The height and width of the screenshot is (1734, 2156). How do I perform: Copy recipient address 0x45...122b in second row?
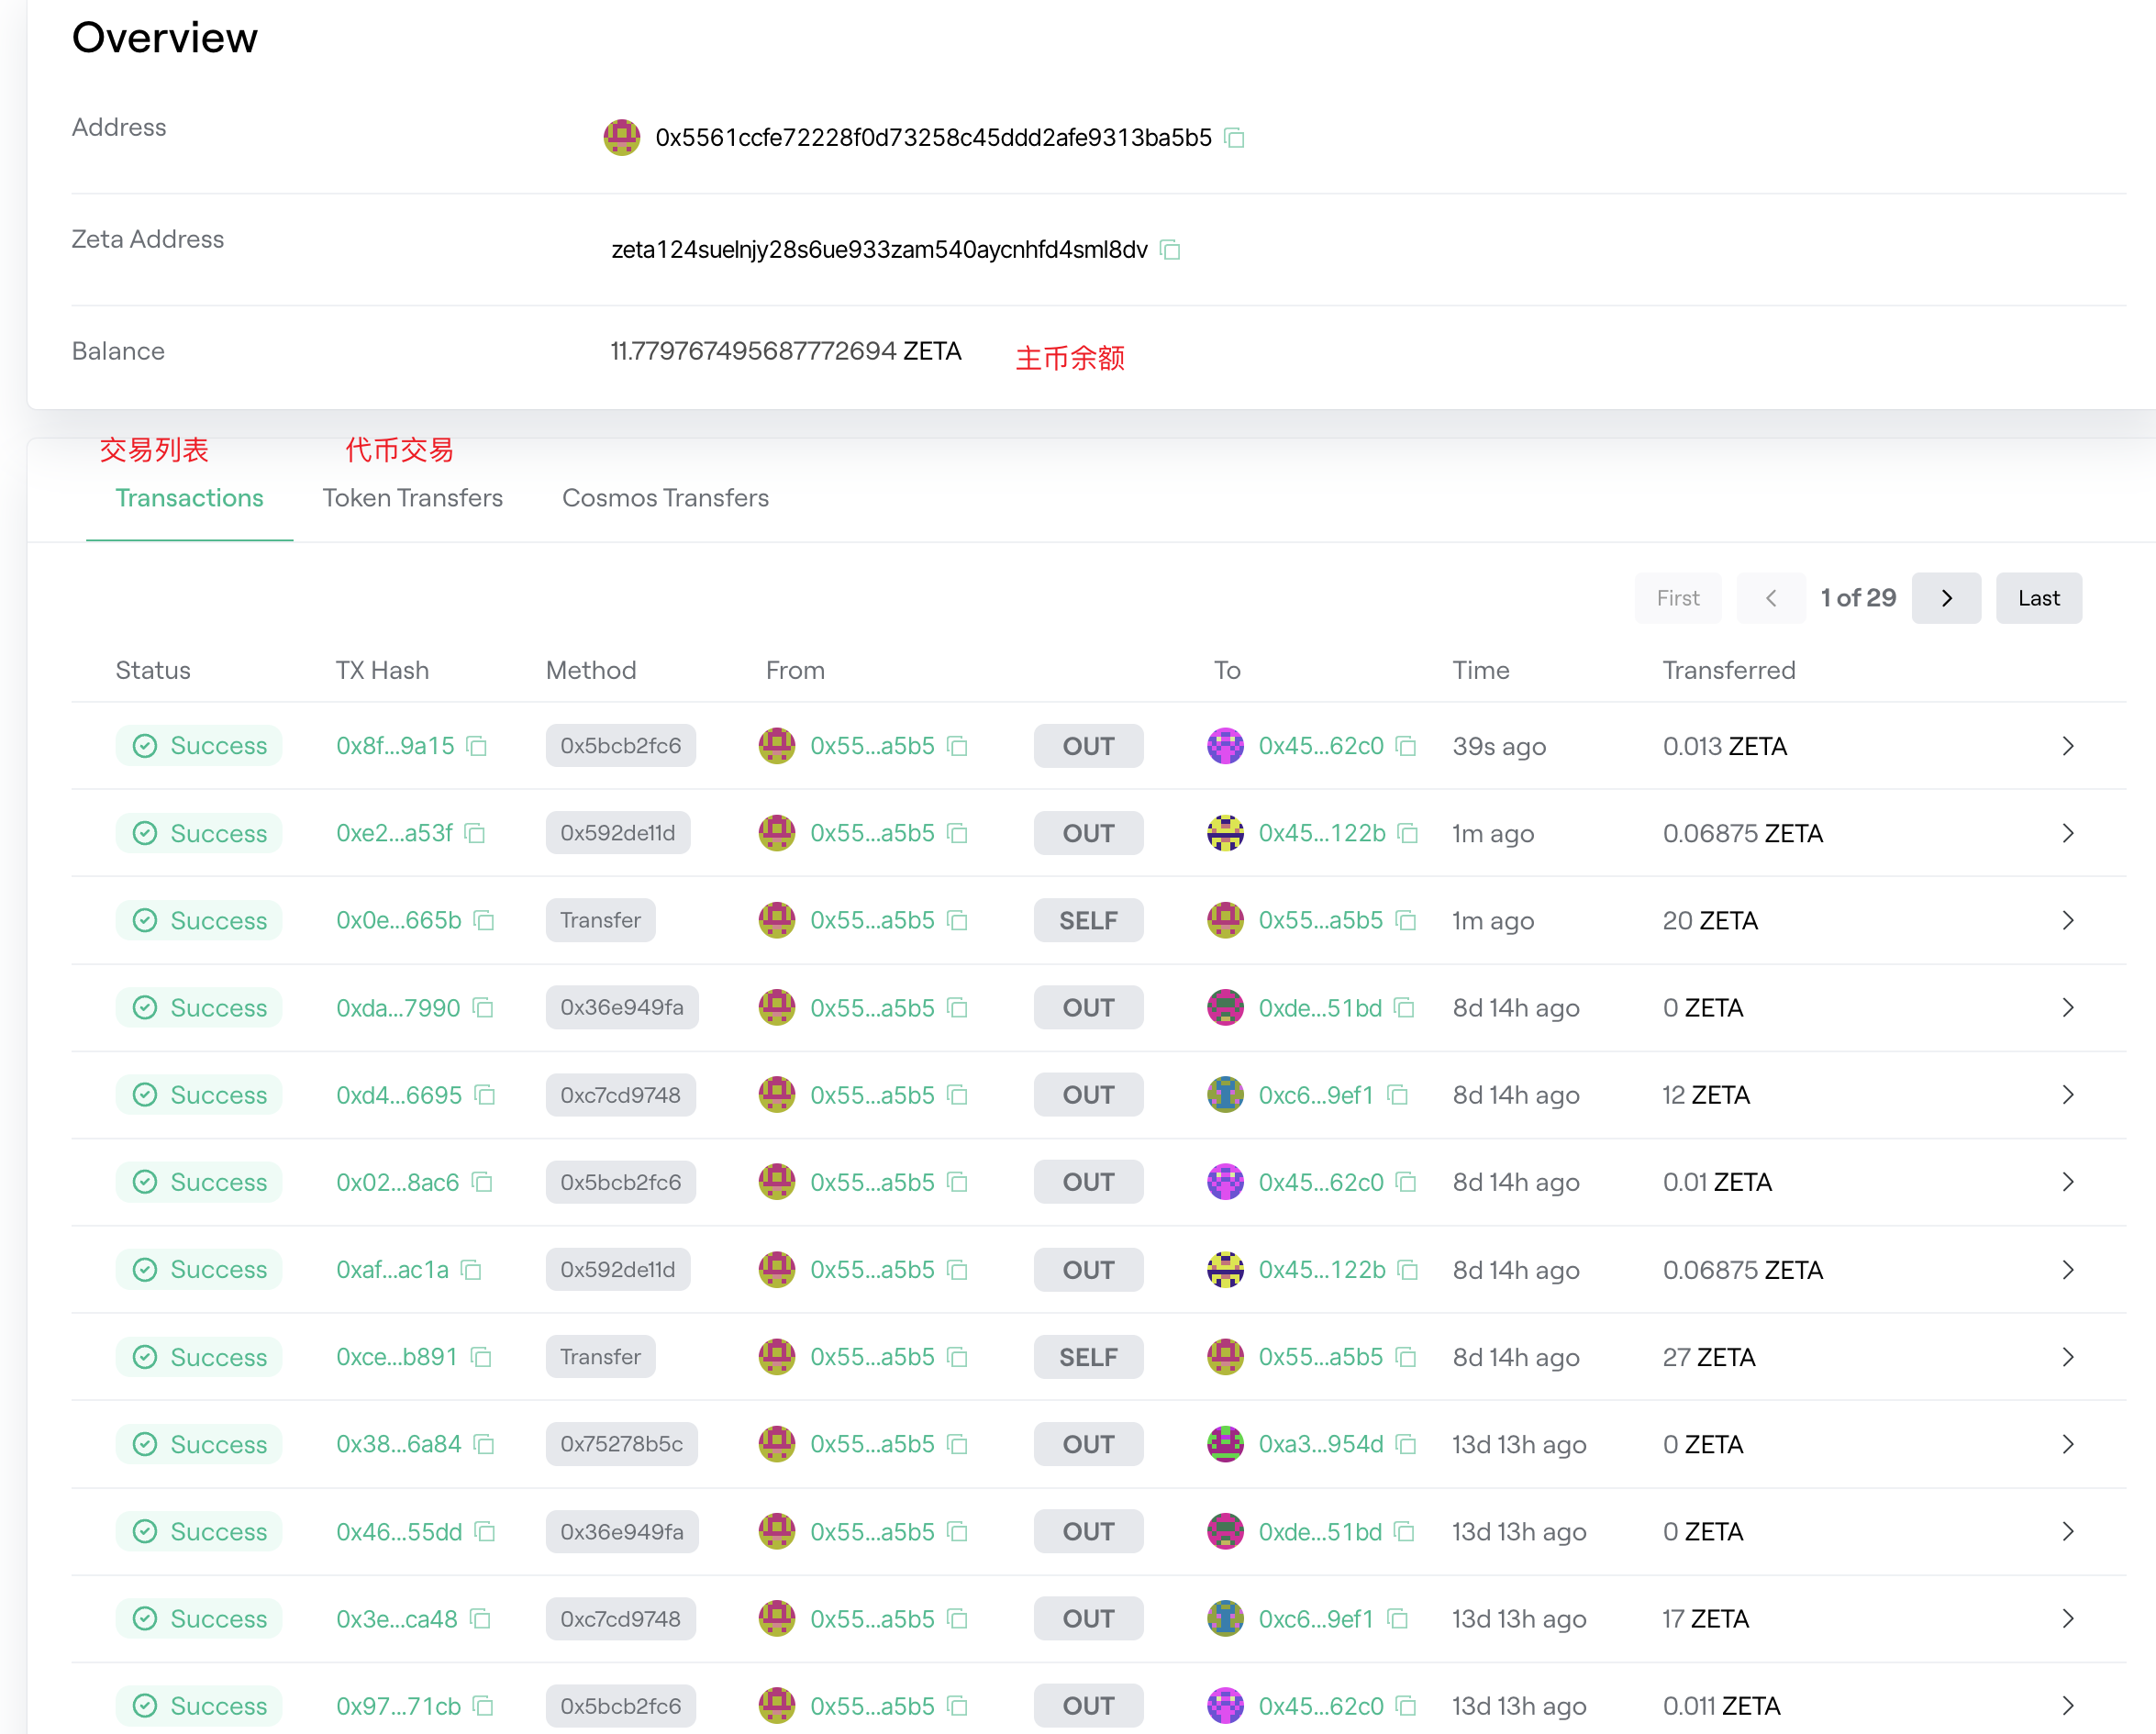click(1408, 833)
